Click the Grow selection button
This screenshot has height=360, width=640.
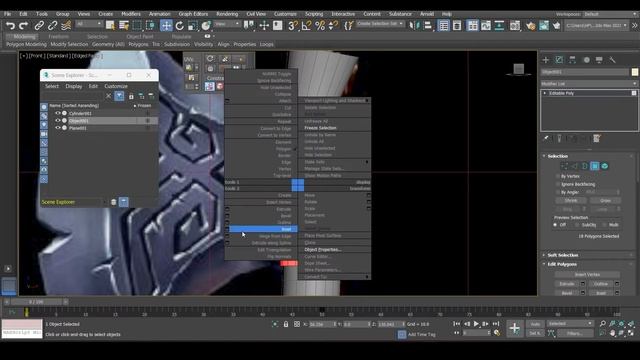click(605, 200)
